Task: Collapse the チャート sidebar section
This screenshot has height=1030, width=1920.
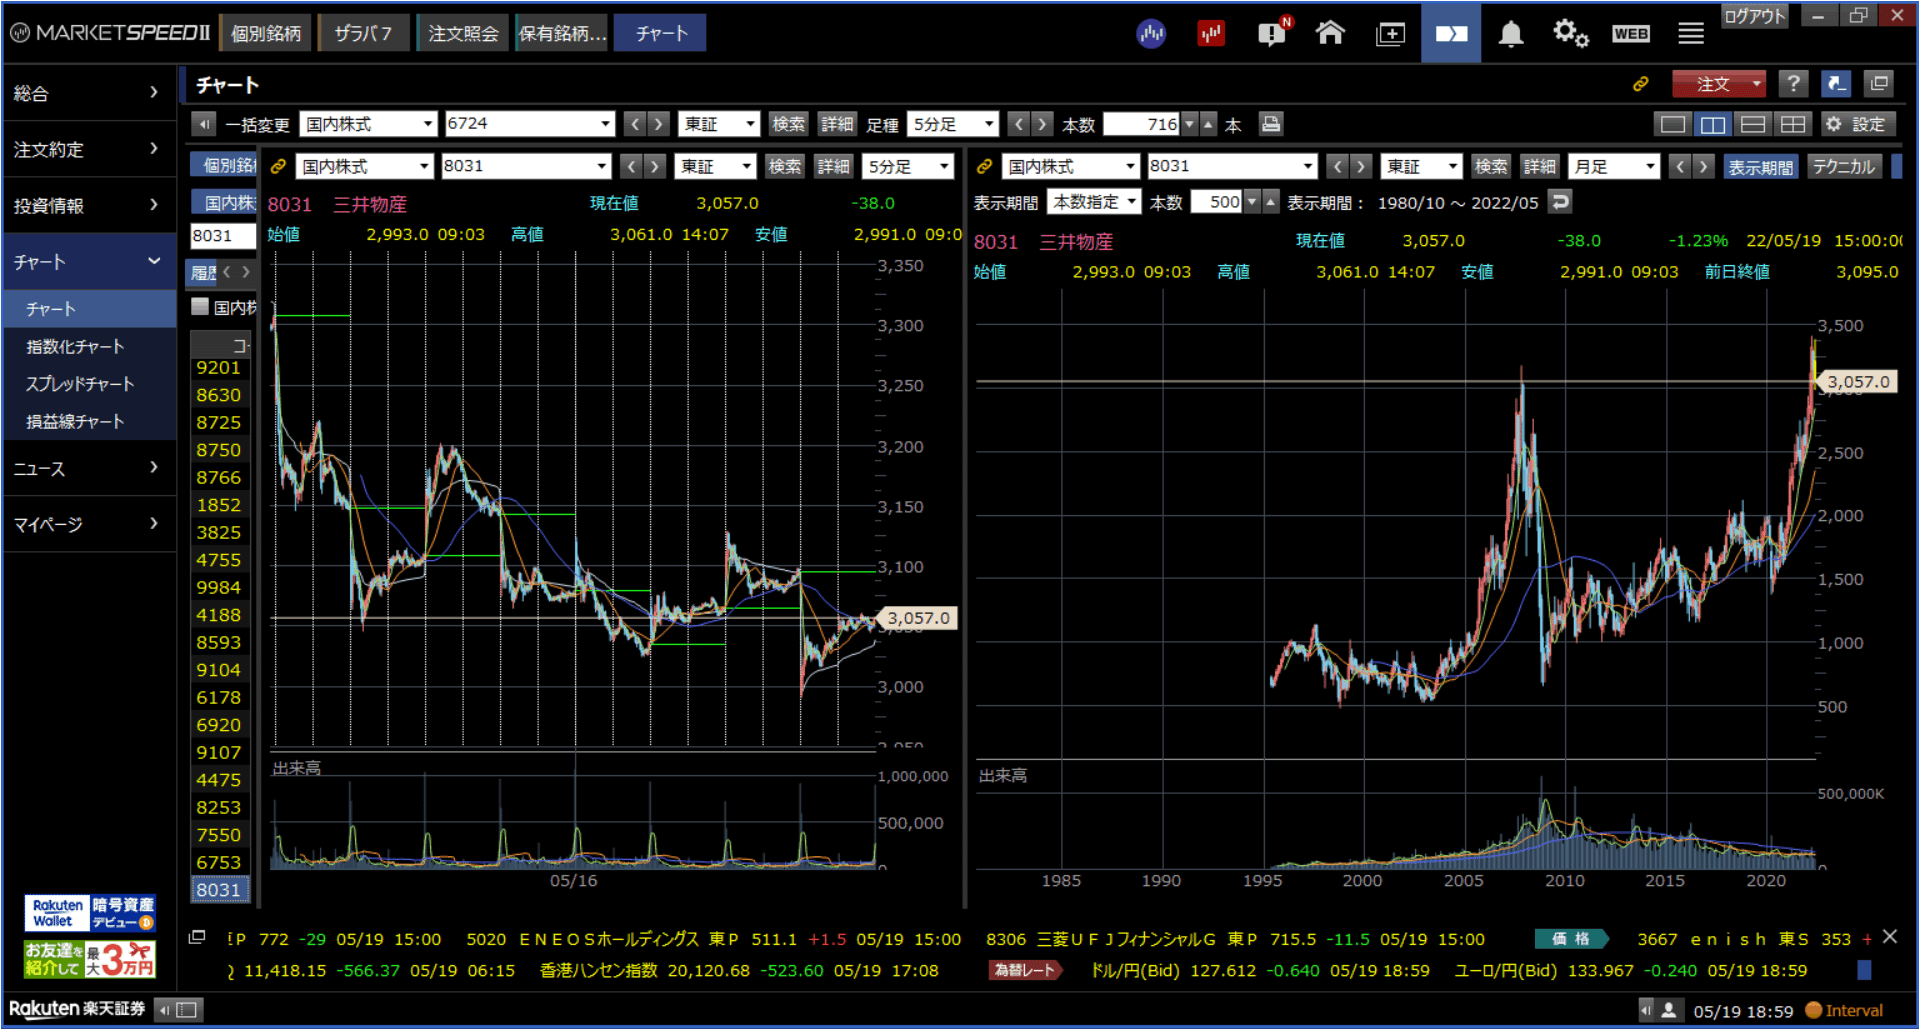Action: 88,261
